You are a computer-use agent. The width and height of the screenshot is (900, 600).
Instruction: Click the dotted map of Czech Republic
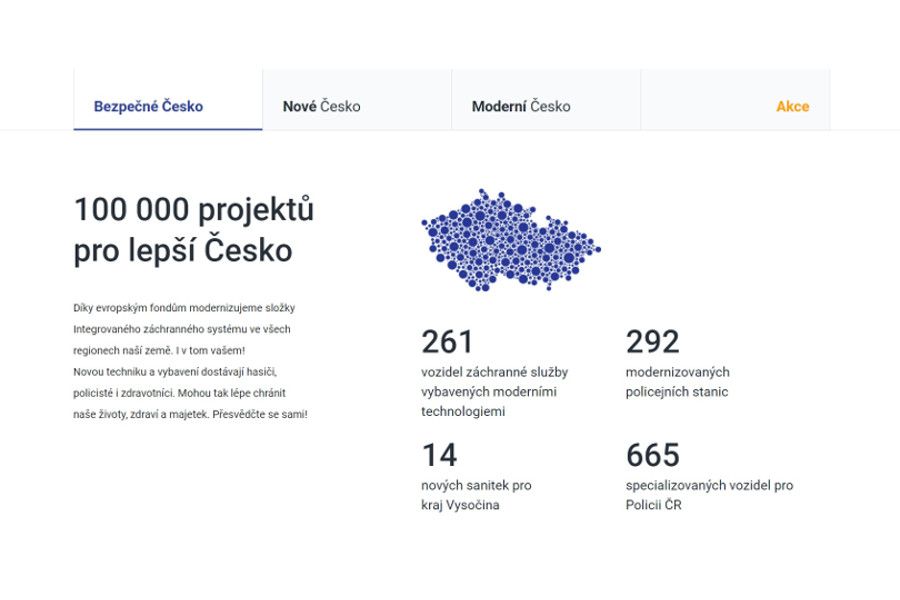coord(512,240)
